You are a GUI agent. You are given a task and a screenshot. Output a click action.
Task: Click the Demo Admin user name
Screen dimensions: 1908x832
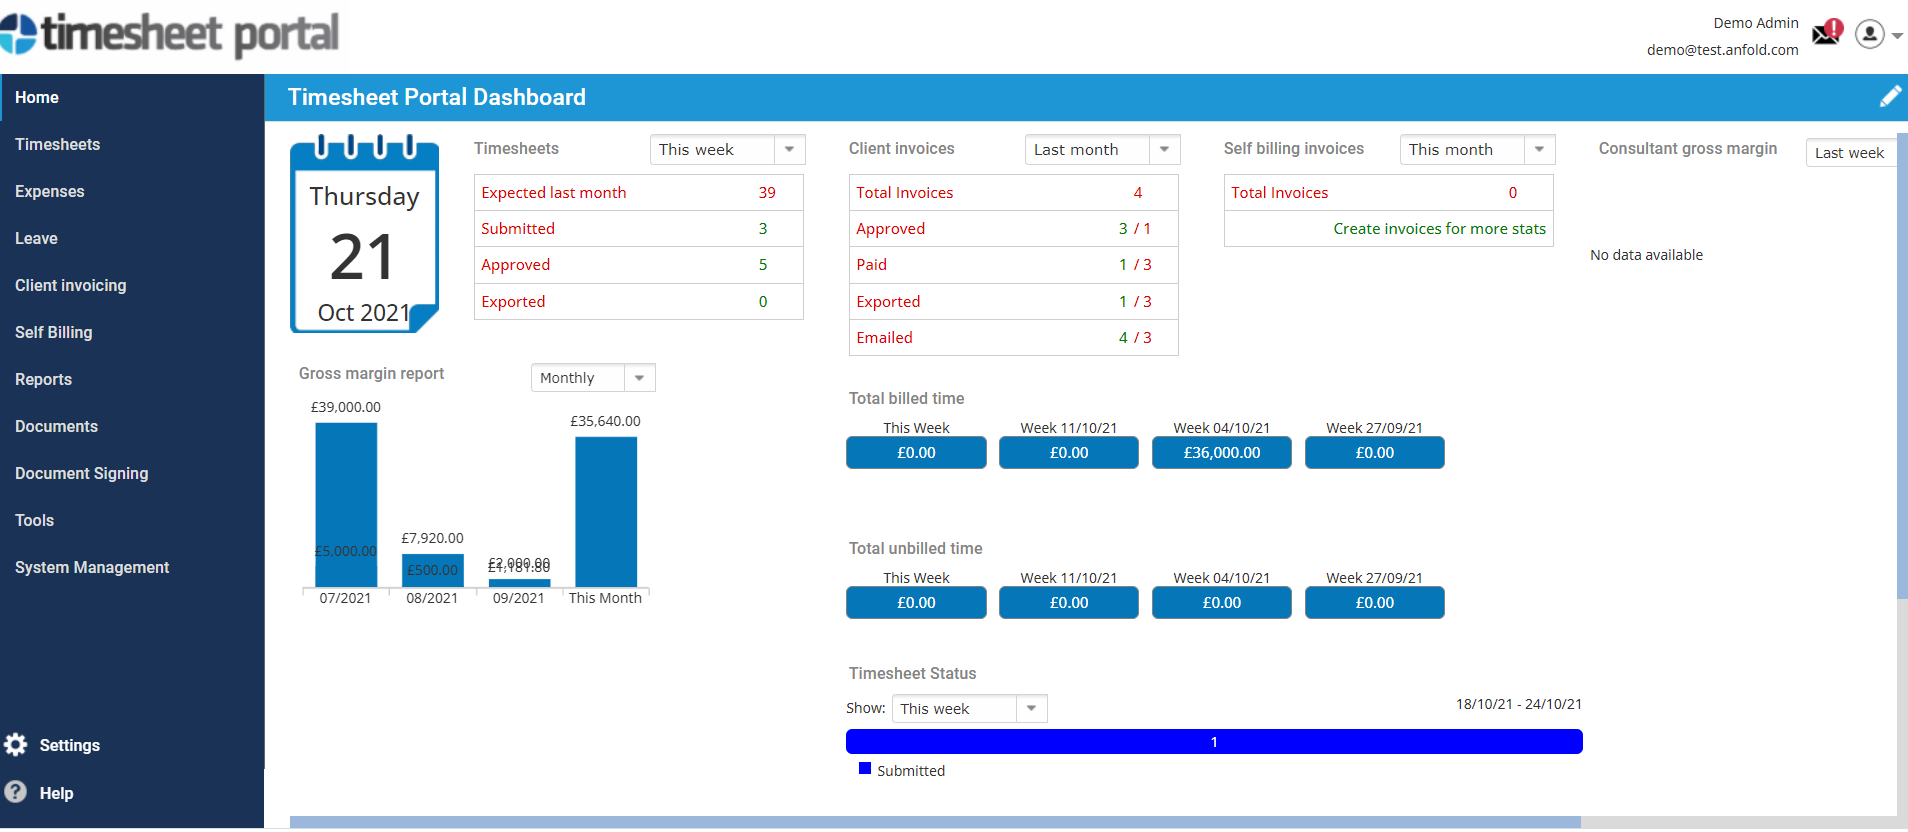(x=1756, y=23)
